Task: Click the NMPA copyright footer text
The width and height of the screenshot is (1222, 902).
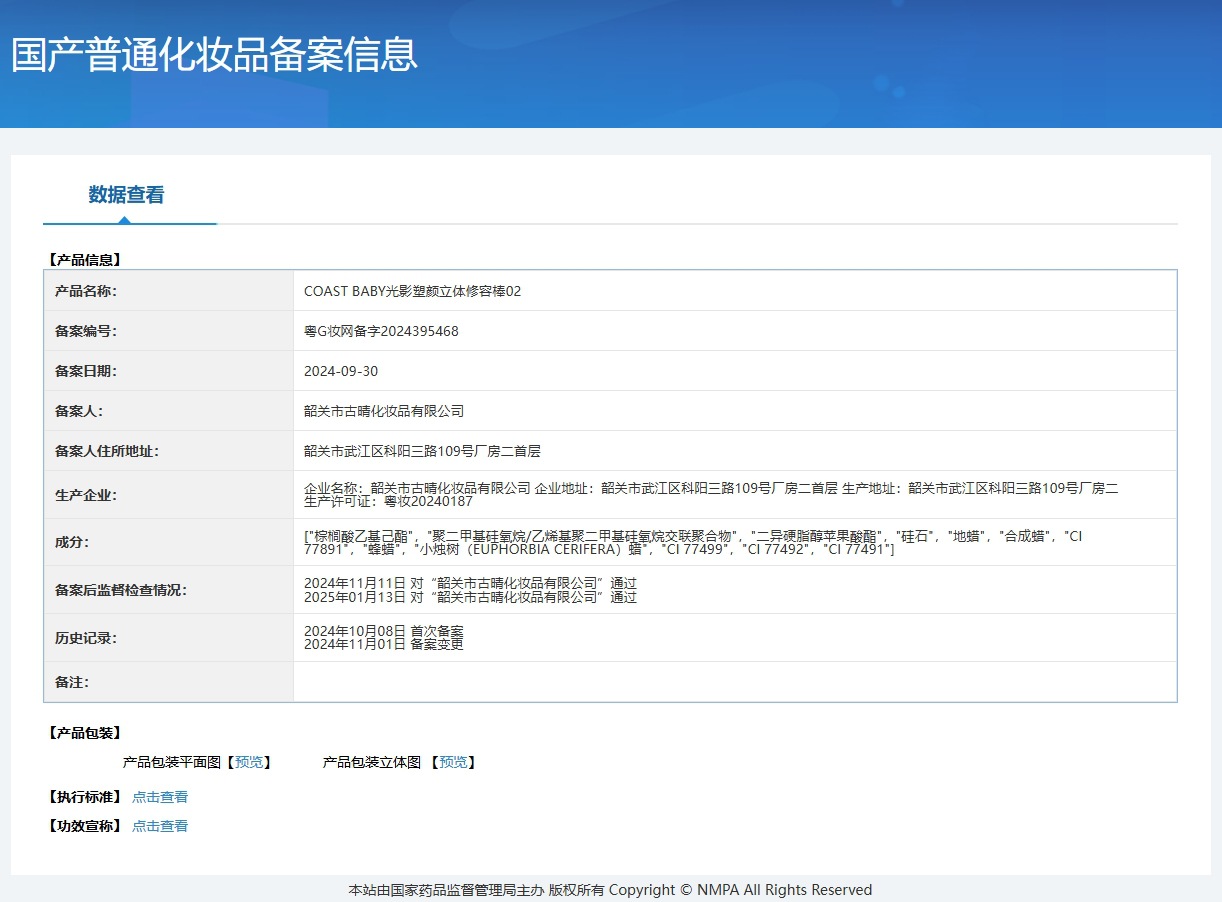Action: click(610, 890)
